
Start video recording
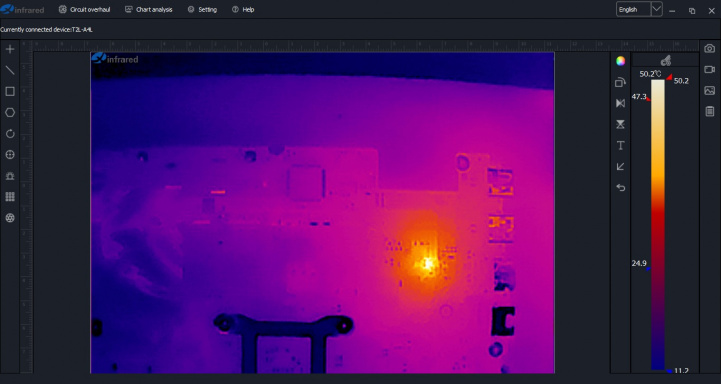[x=710, y=69]
